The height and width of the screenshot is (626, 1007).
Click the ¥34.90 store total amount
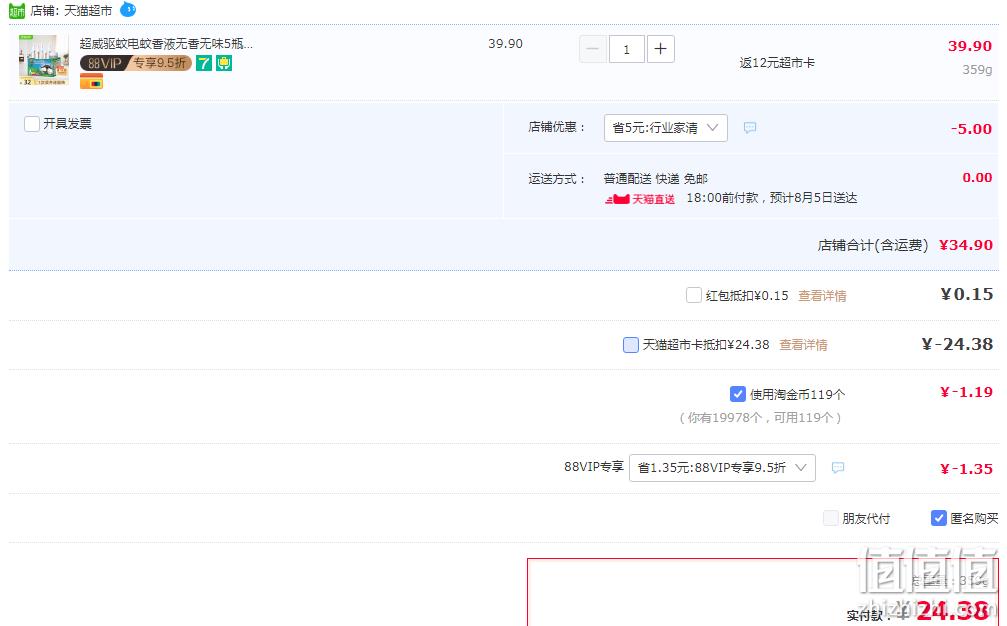coord(966,245)
